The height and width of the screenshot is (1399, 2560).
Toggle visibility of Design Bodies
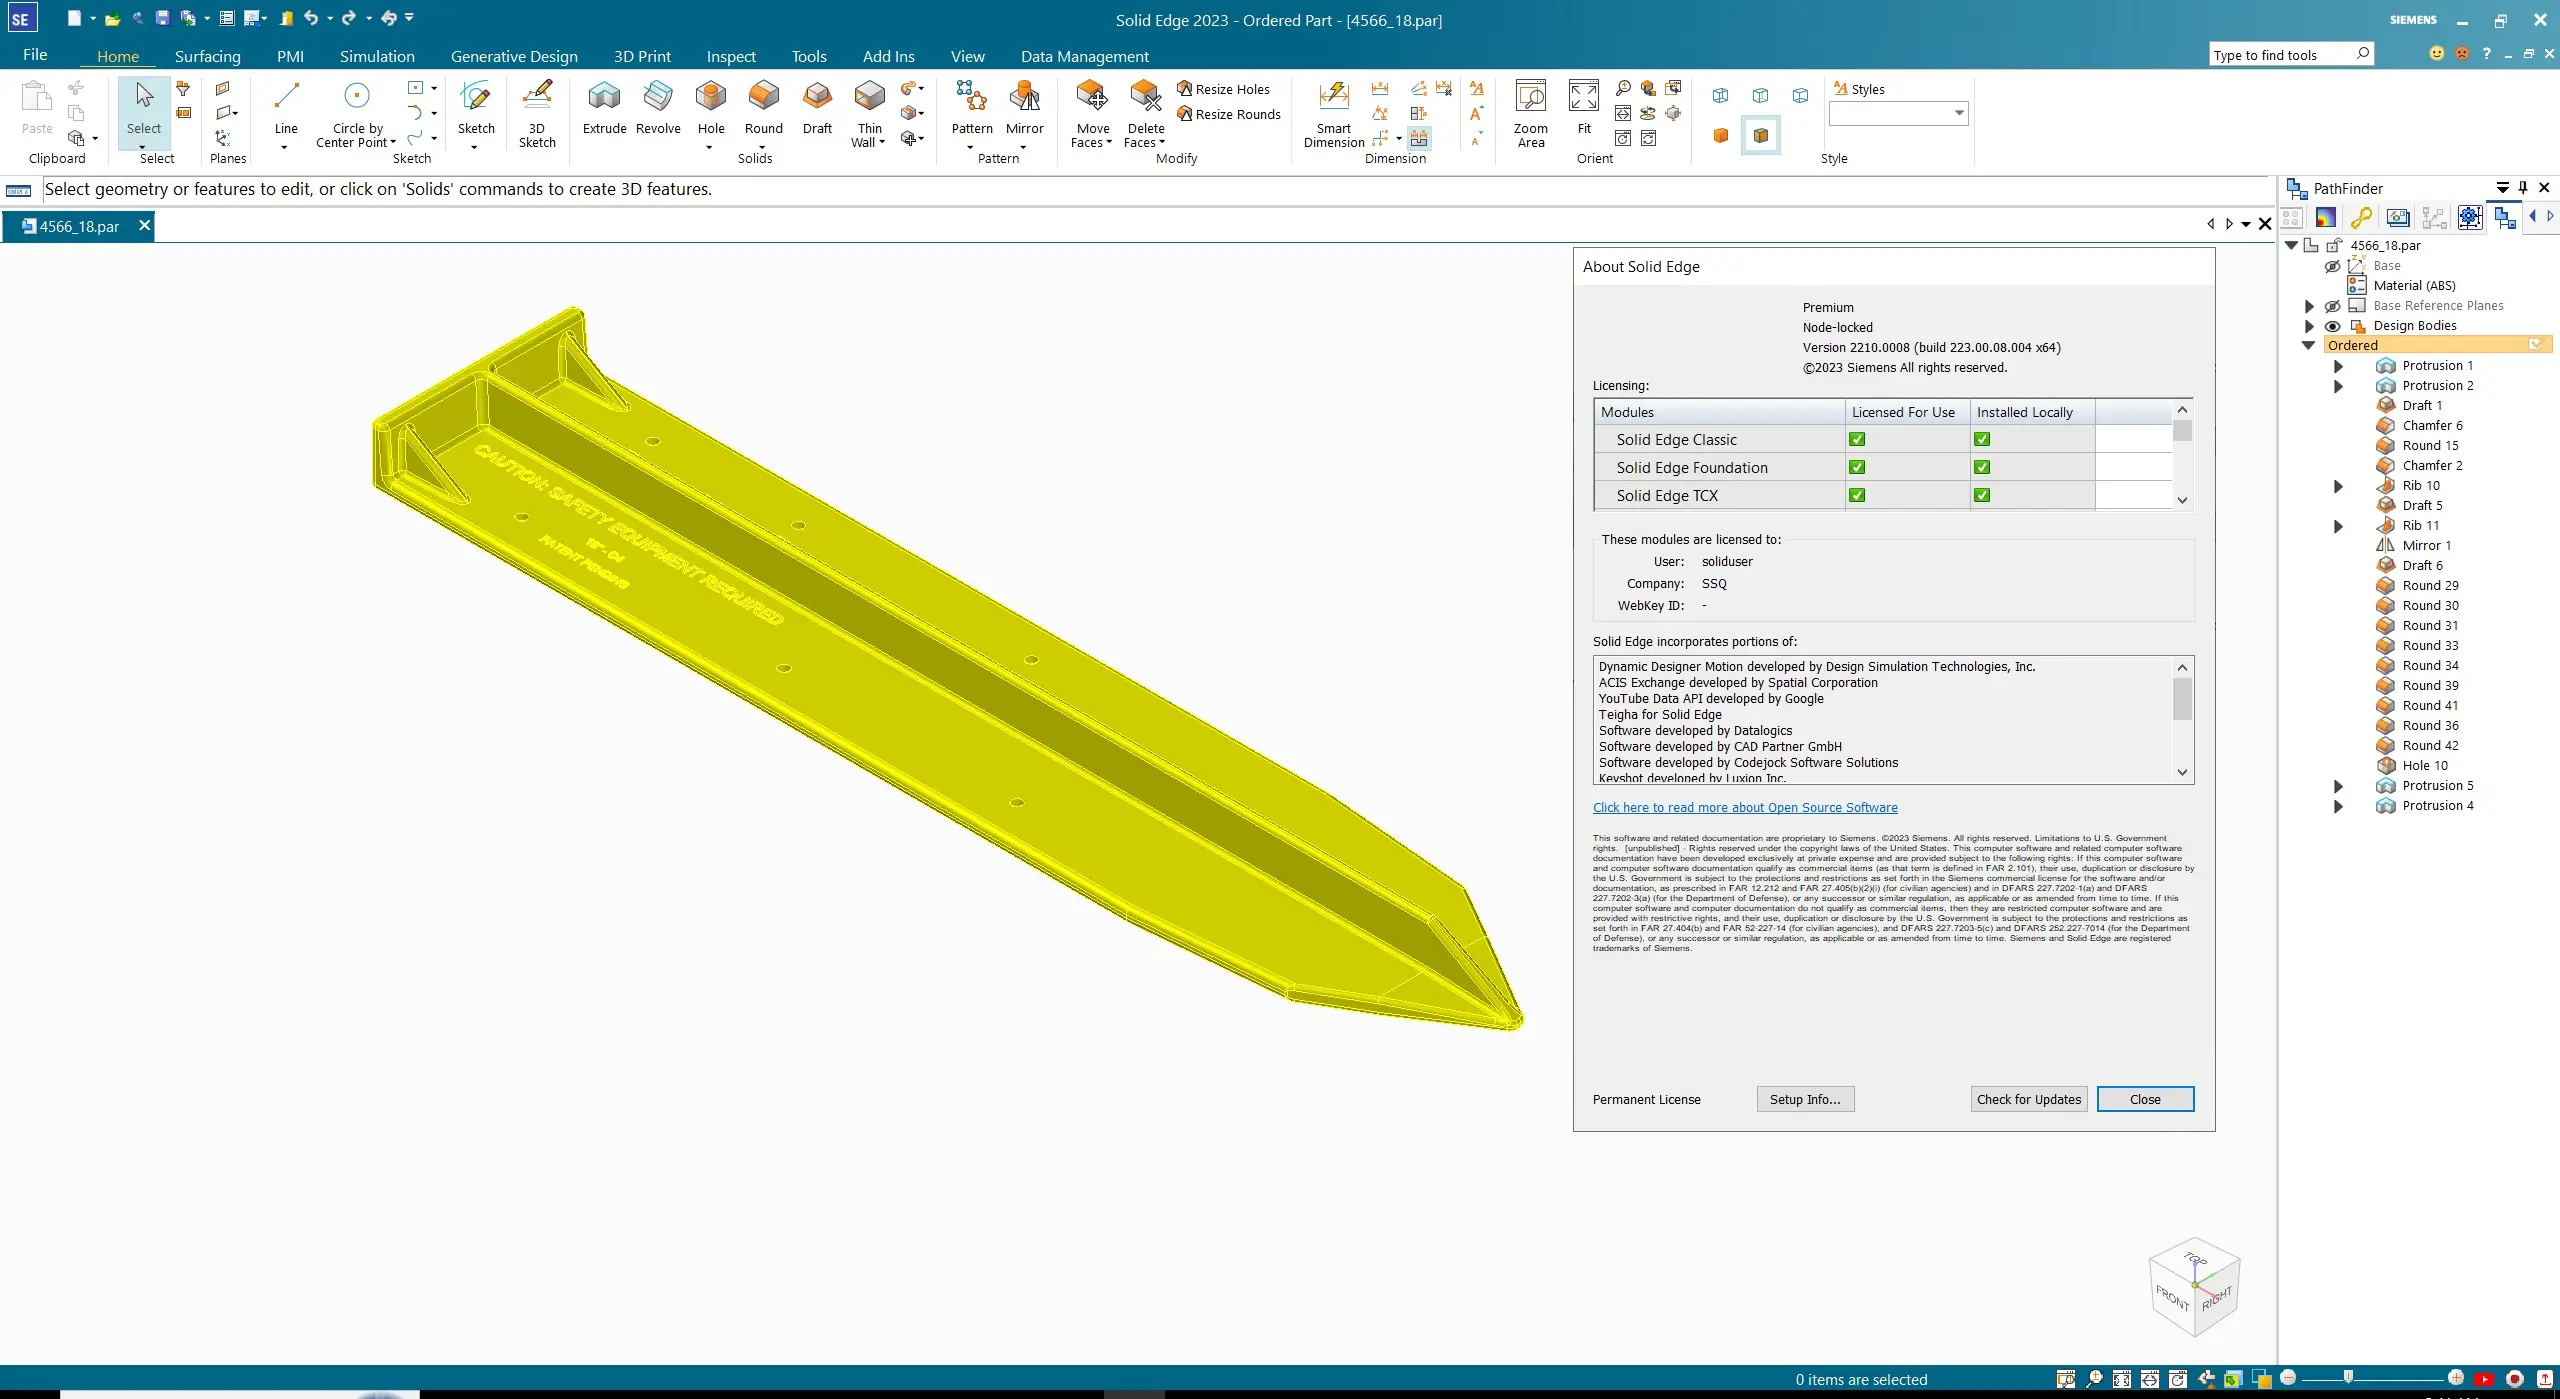point(2332,326)
